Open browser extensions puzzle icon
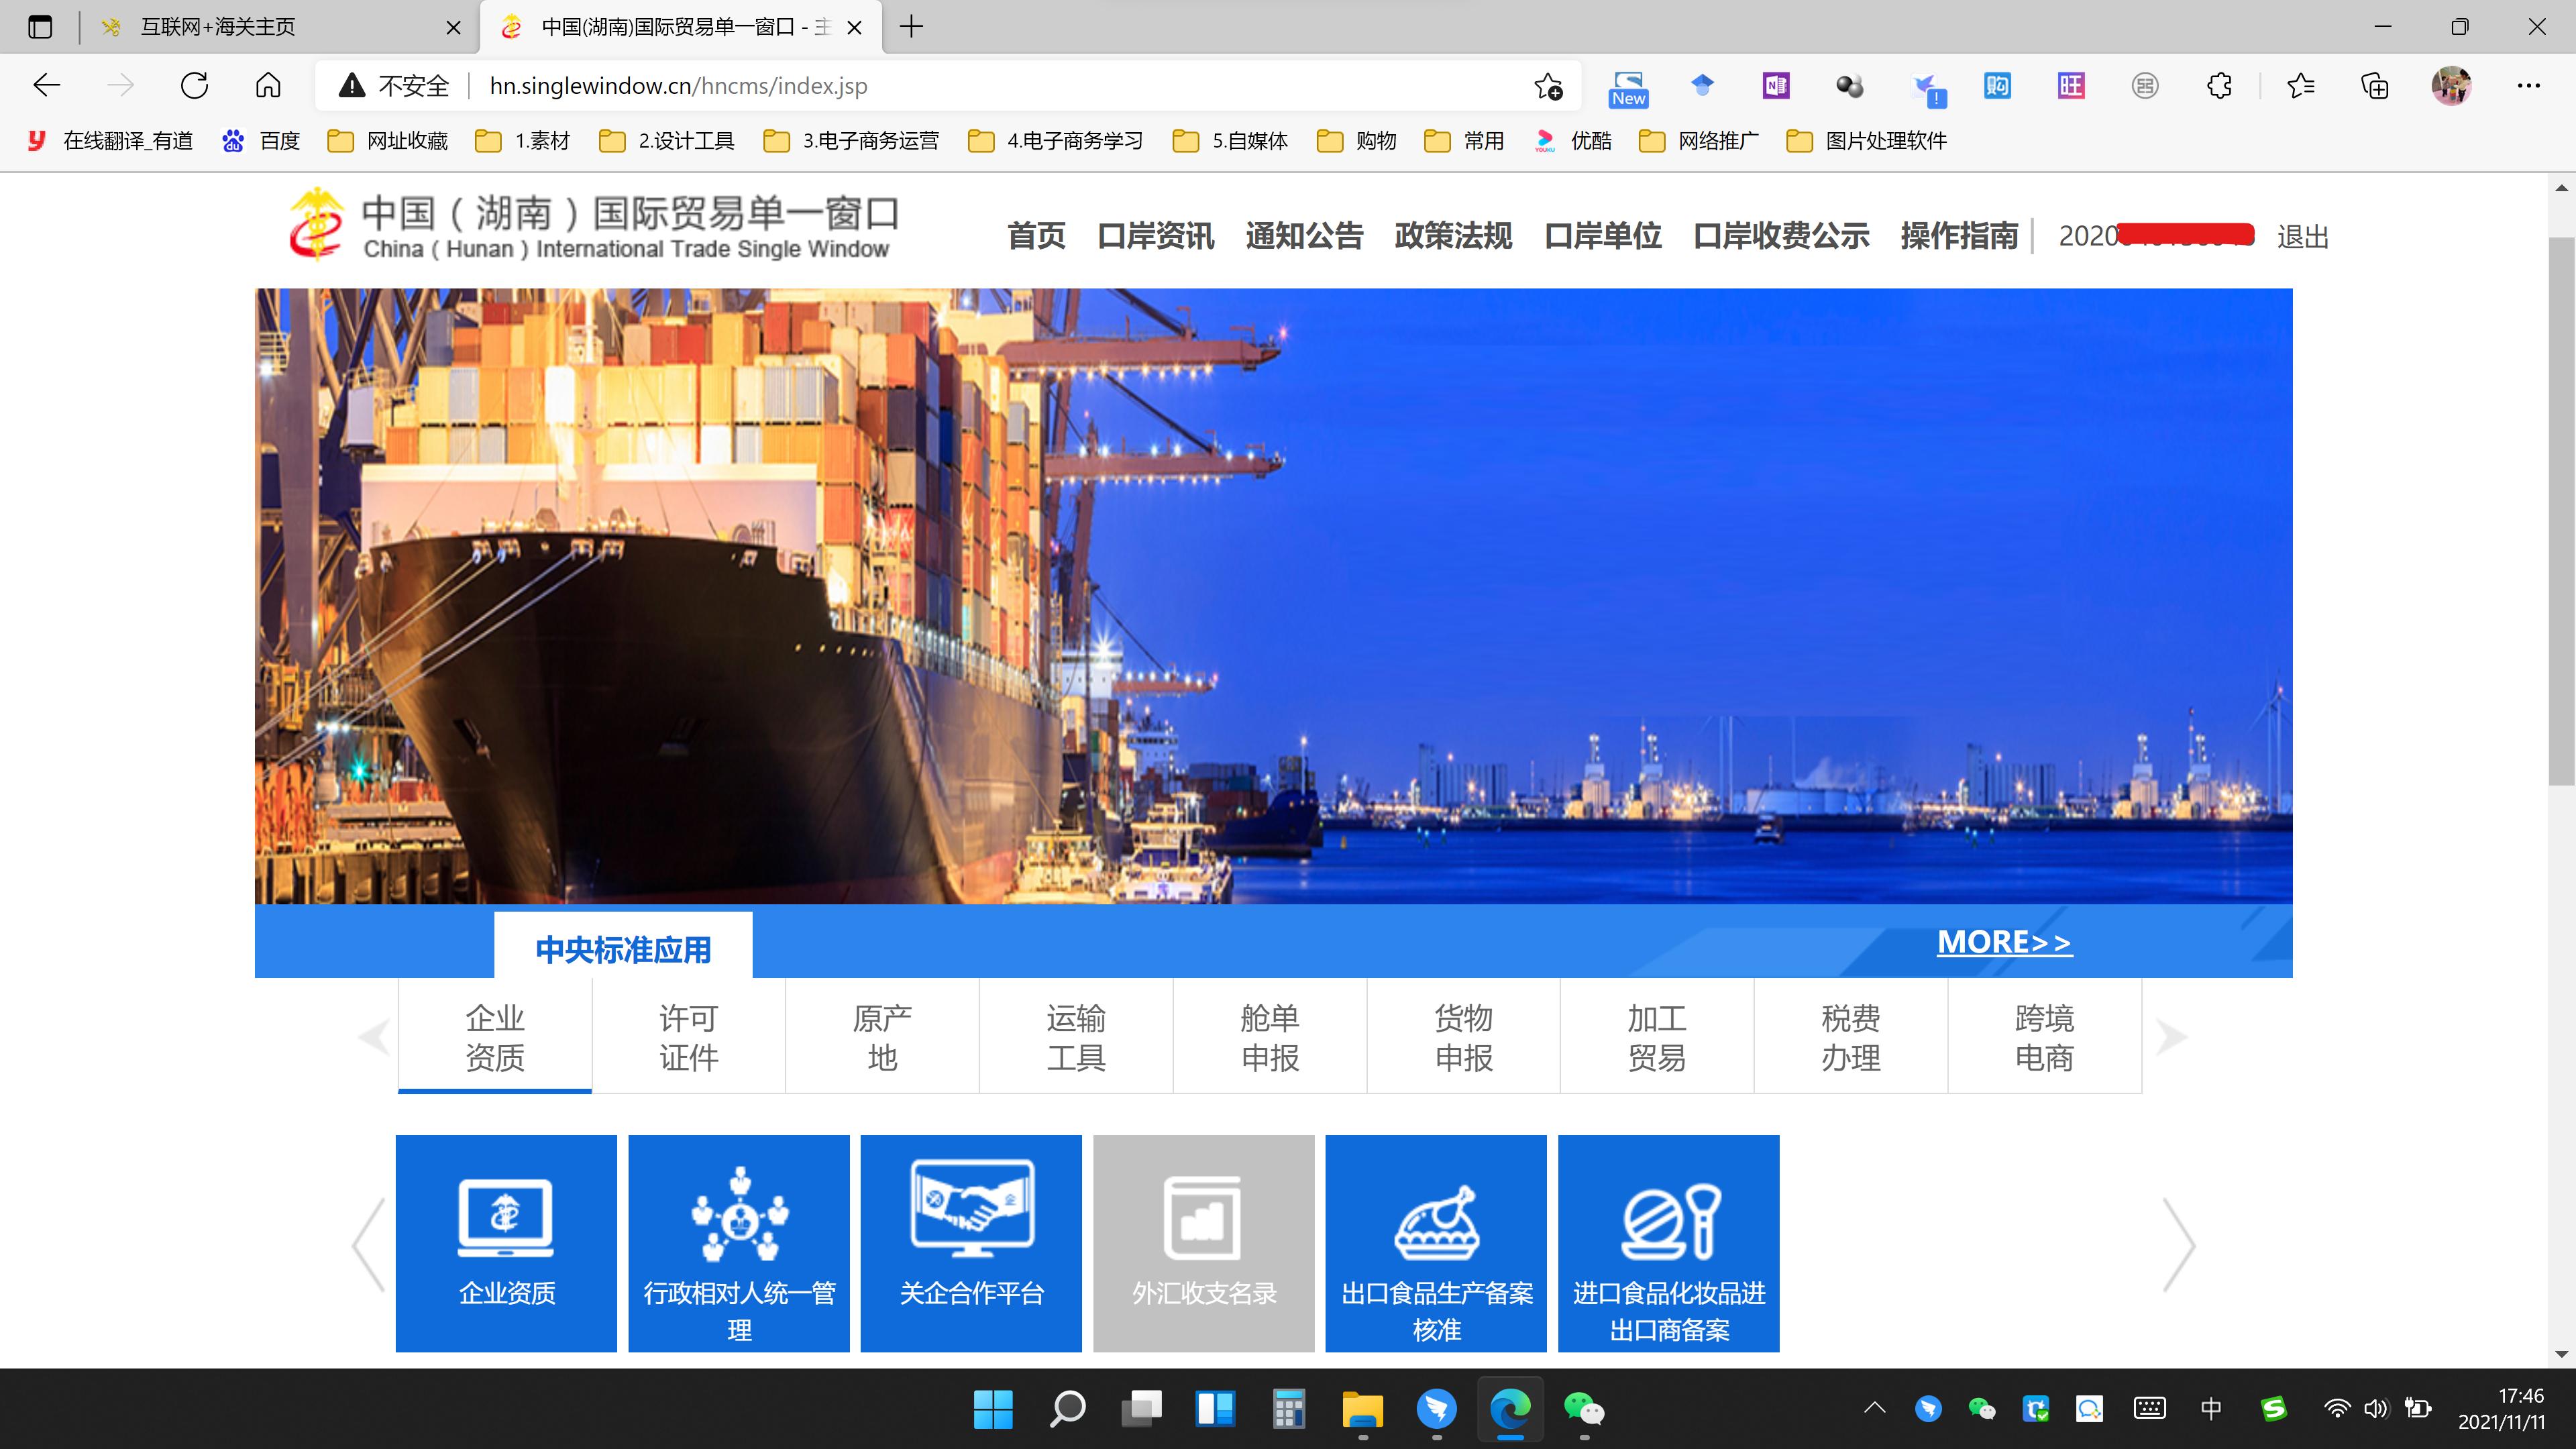Viewport: 2576px width, 1449px height. (x=2219, y=86)
